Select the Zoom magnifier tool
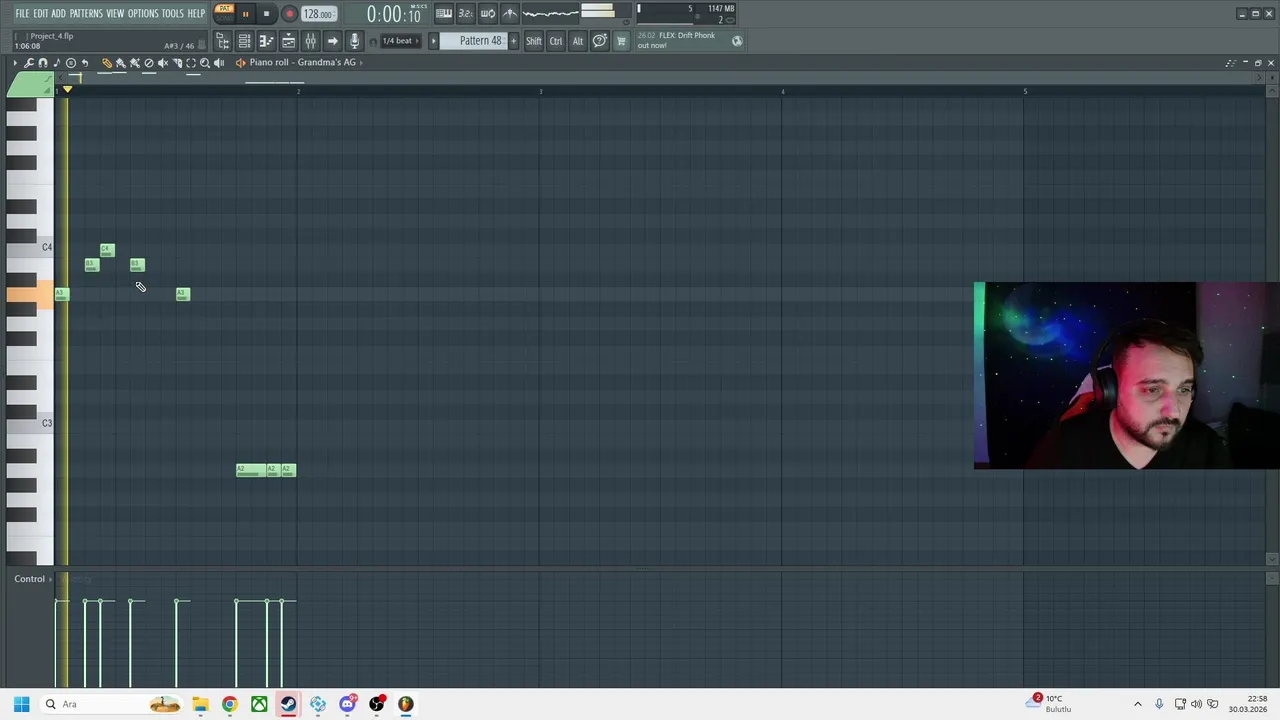Screen dimensions: 1280x720 click(x=205, y=63)
